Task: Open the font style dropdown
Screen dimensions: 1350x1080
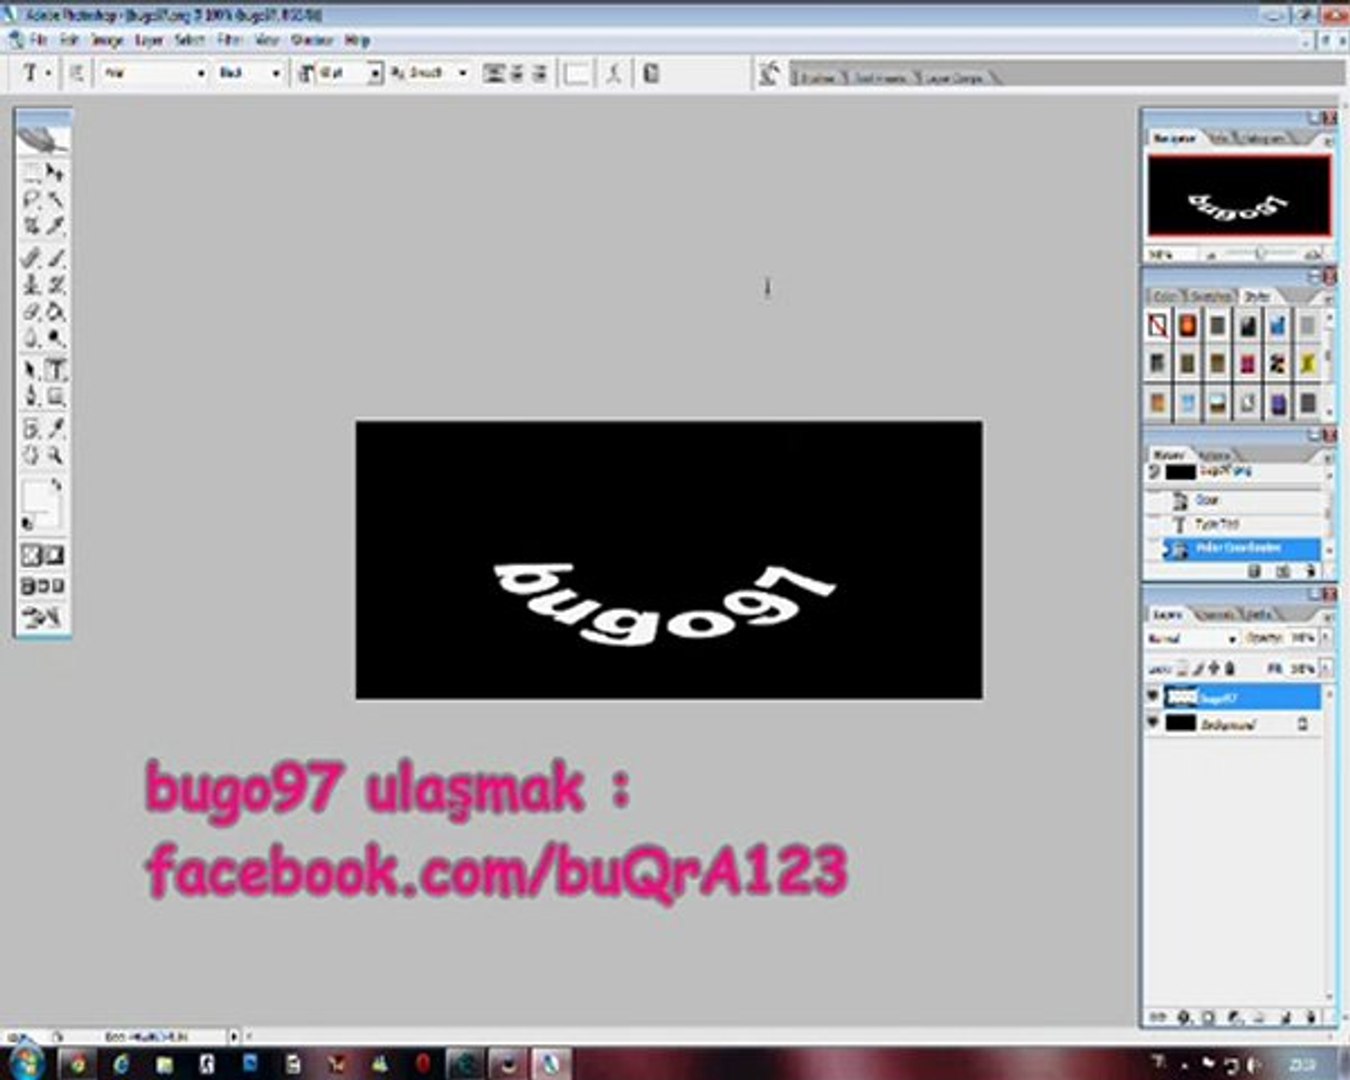Action: pyautogui.click(x=275, y=73)
